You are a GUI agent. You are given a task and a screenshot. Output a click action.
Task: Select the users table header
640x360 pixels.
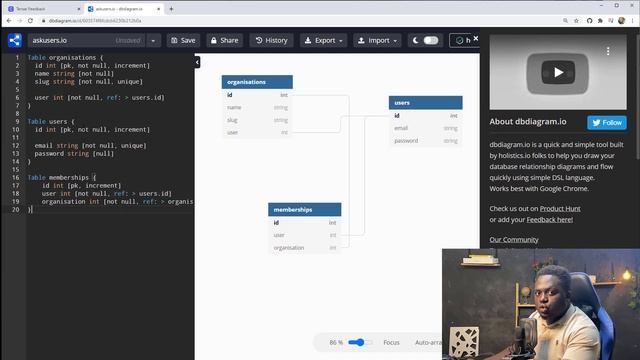(x=425, y=103)
